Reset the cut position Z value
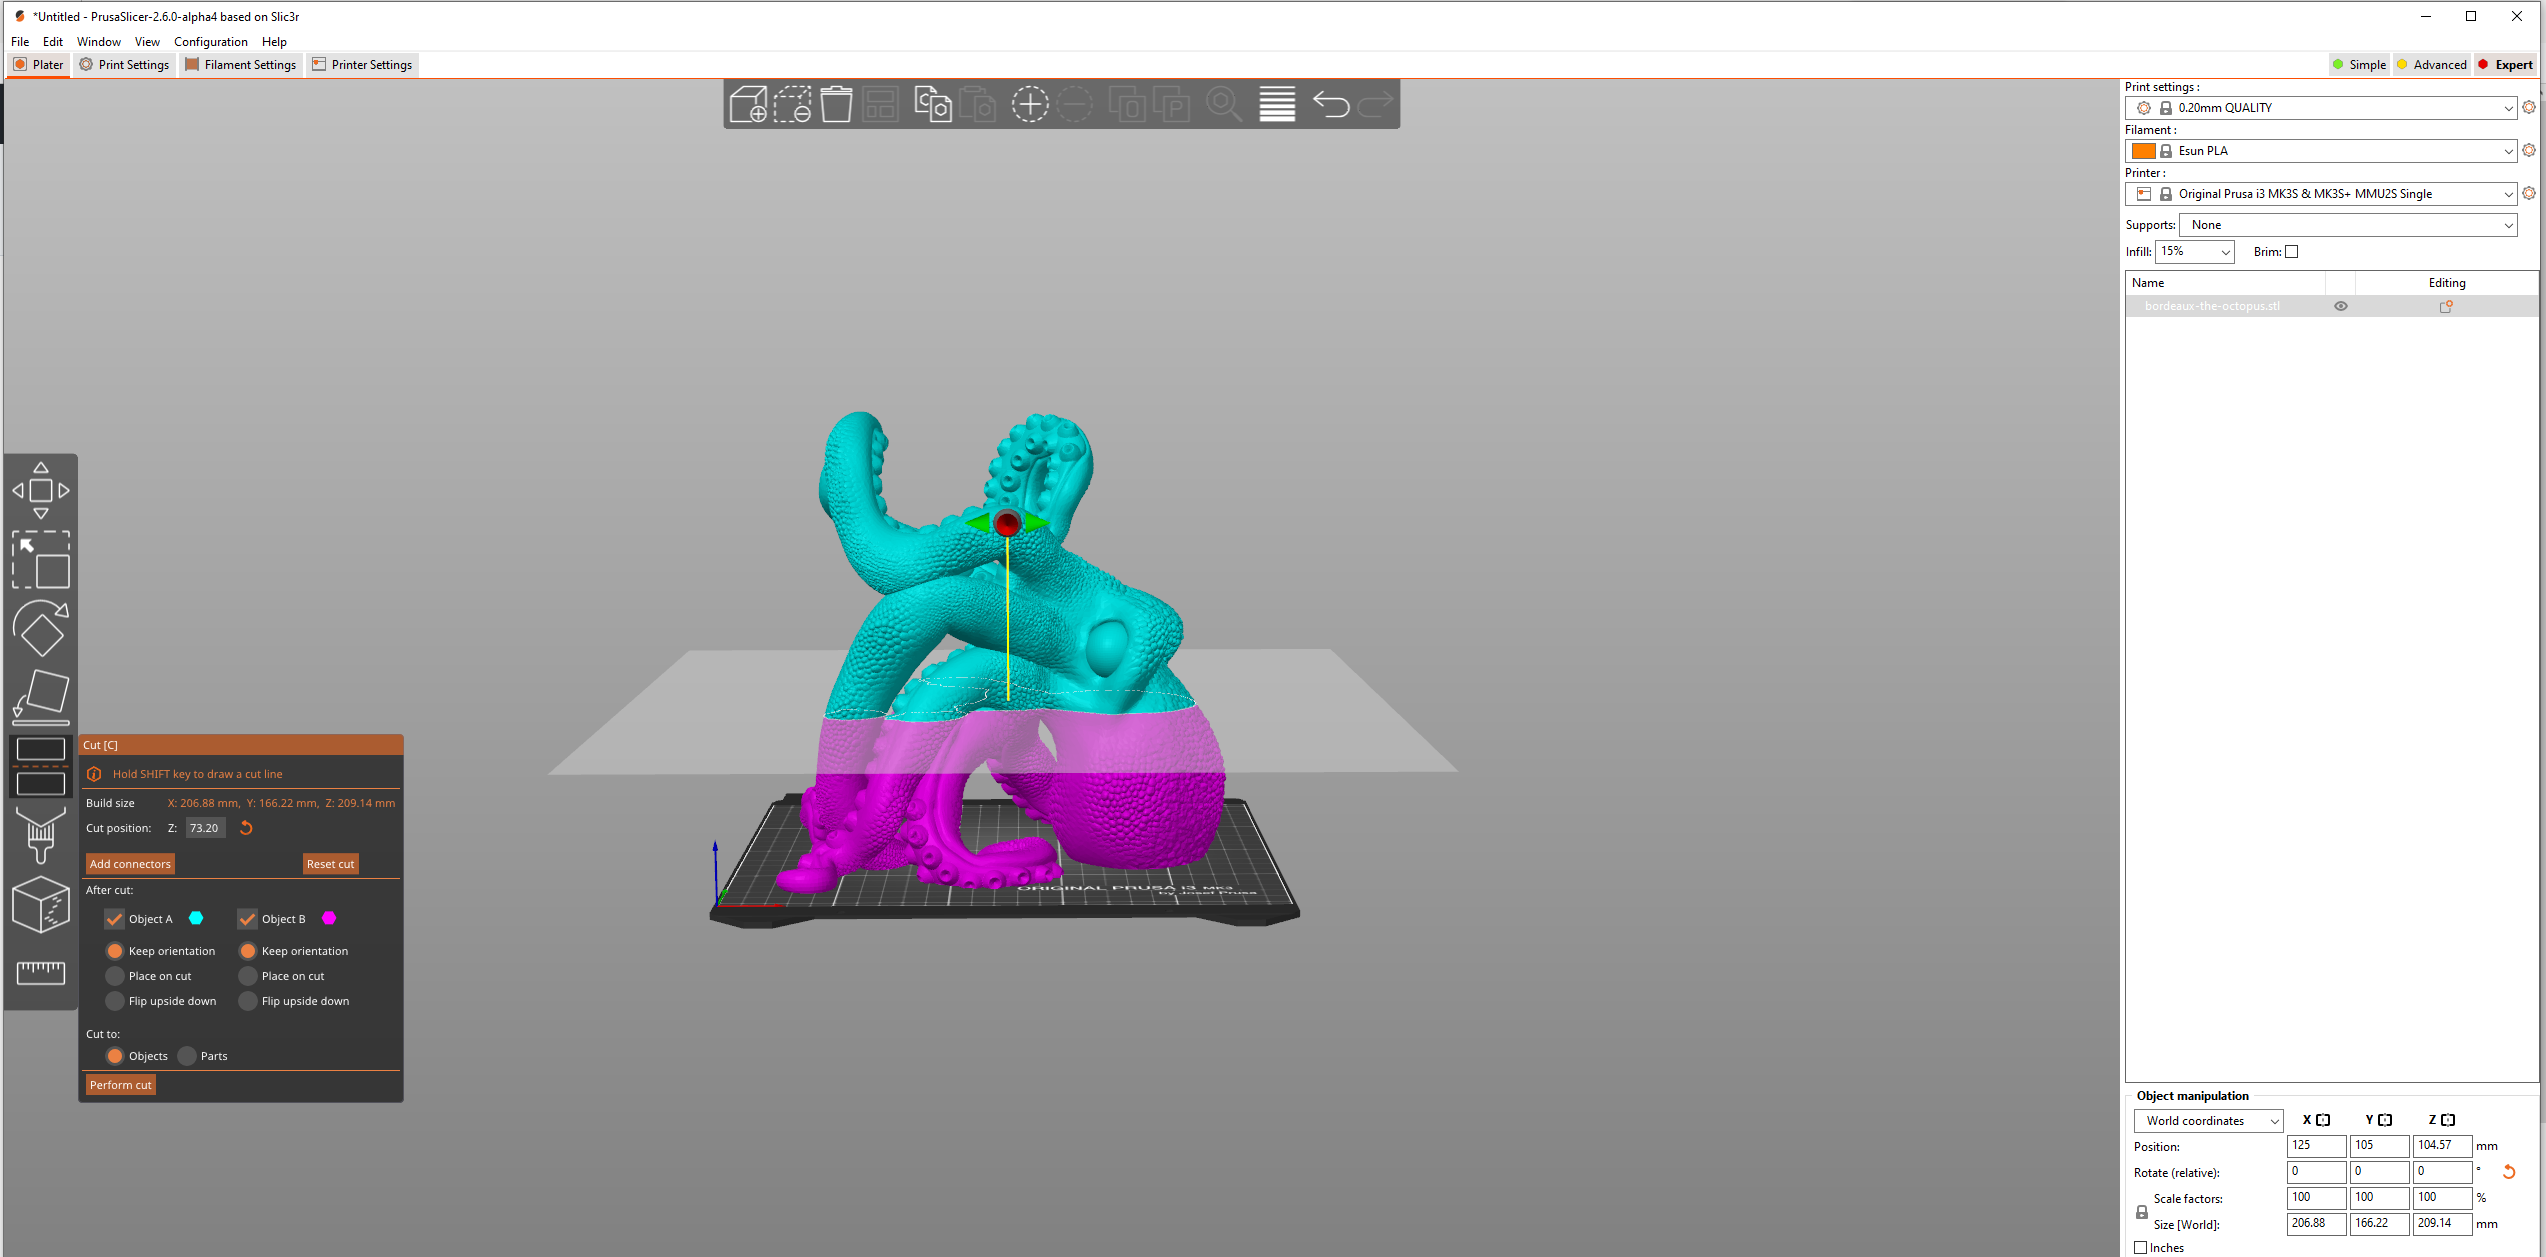This screenshot has height=1257, width=2546. coord(246,828)
